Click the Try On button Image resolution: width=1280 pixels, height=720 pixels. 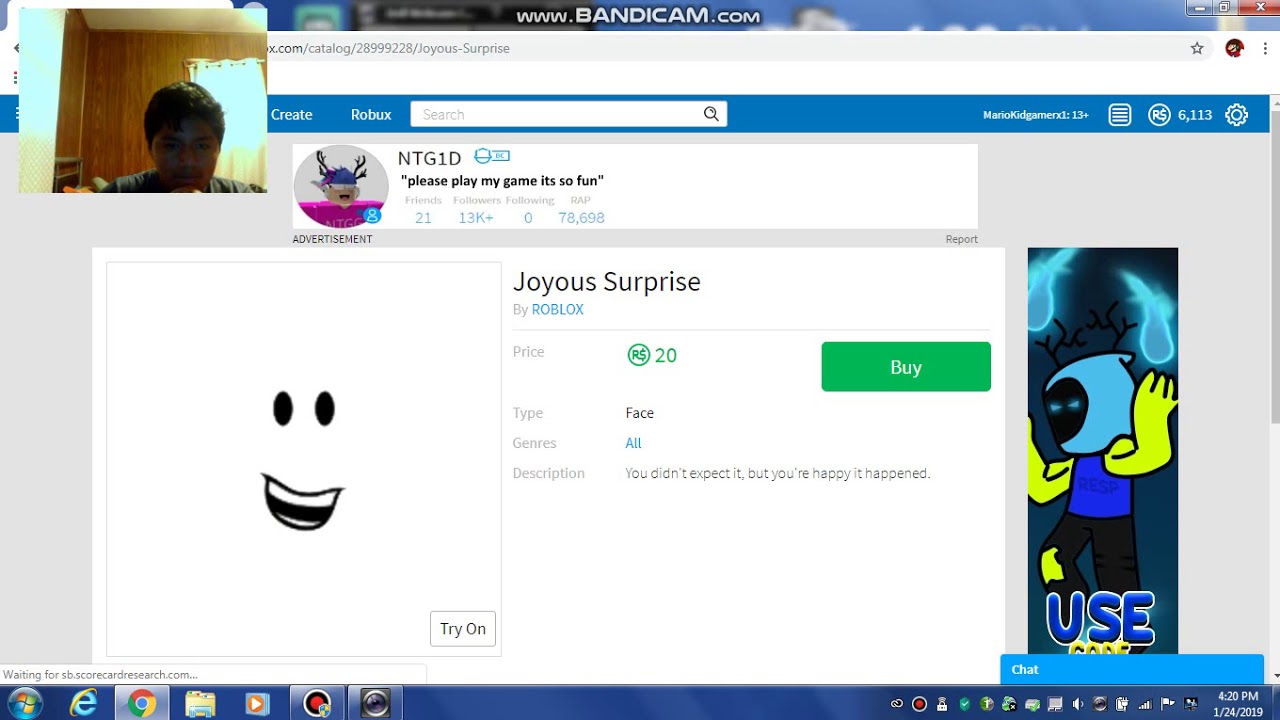(463, 629)
